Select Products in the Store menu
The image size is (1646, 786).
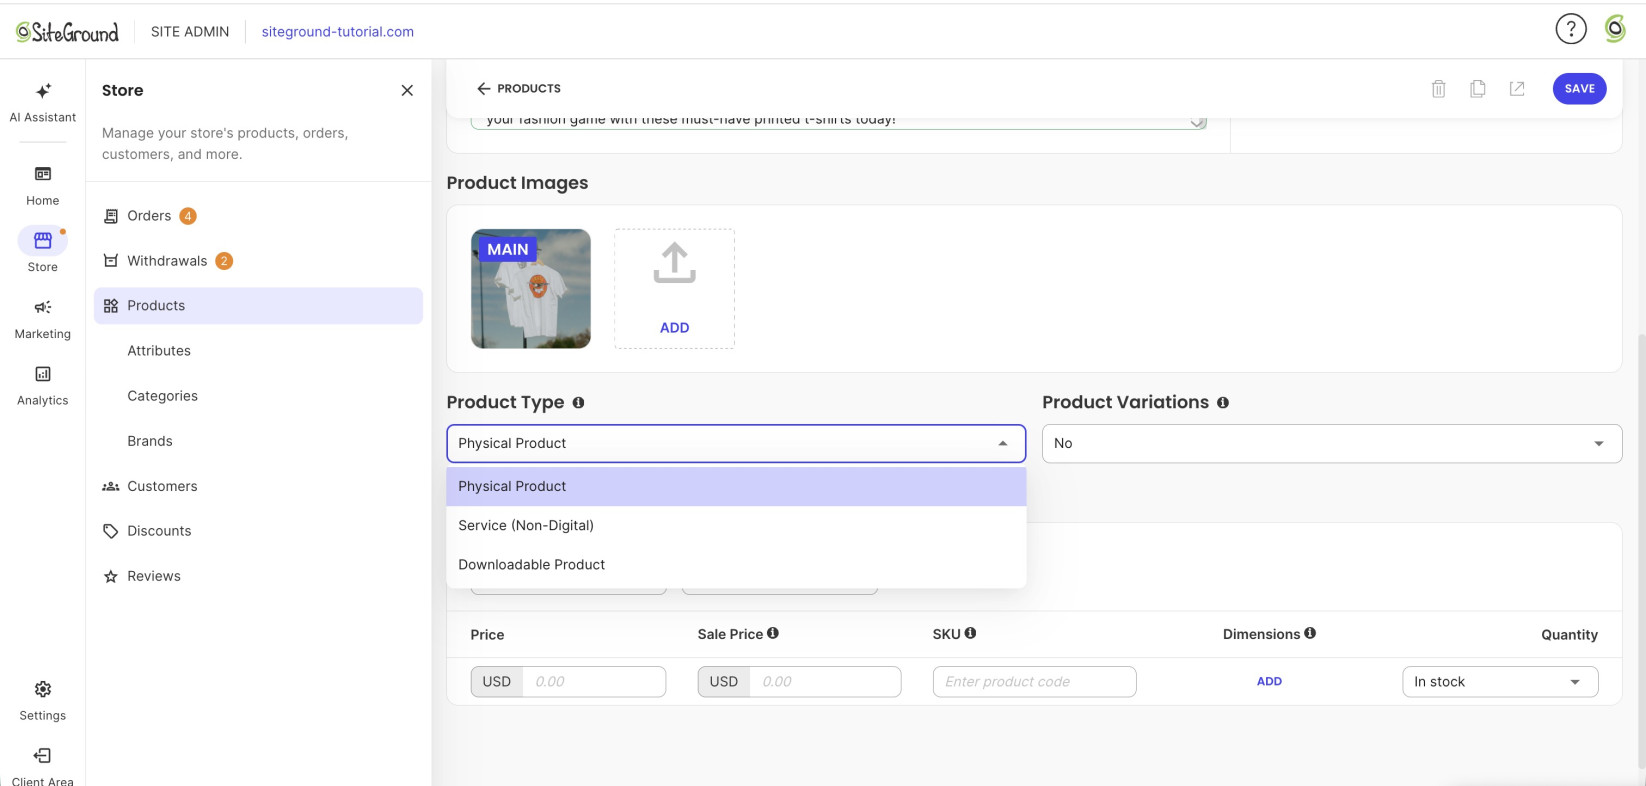tap(259, 306)
